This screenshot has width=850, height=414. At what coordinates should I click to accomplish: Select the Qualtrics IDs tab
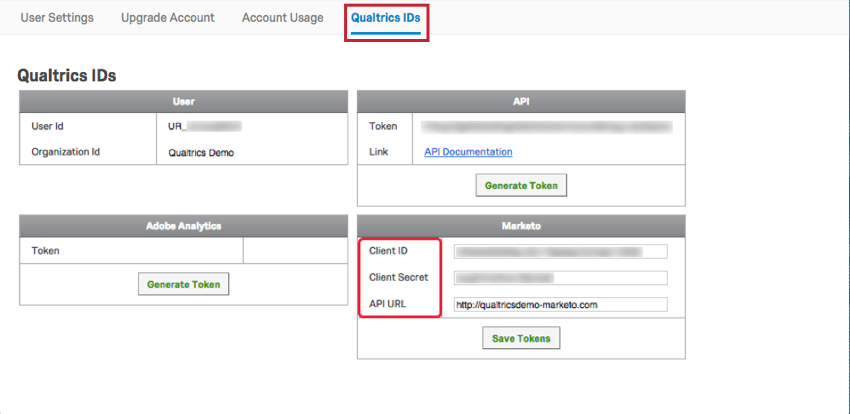pos(385,17)
